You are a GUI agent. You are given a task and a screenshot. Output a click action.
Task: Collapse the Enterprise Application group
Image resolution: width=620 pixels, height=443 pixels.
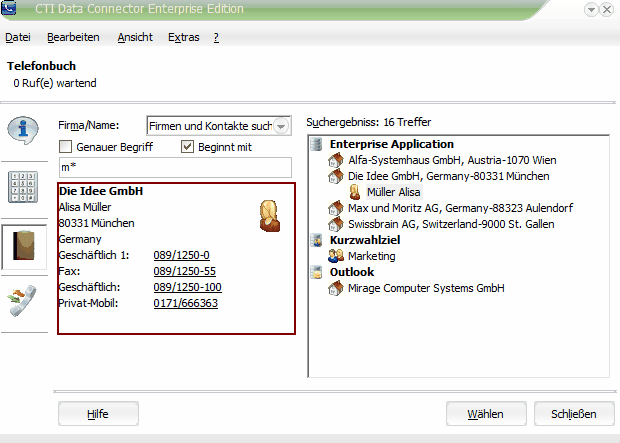pyautogui.click(x=316, y=144)
